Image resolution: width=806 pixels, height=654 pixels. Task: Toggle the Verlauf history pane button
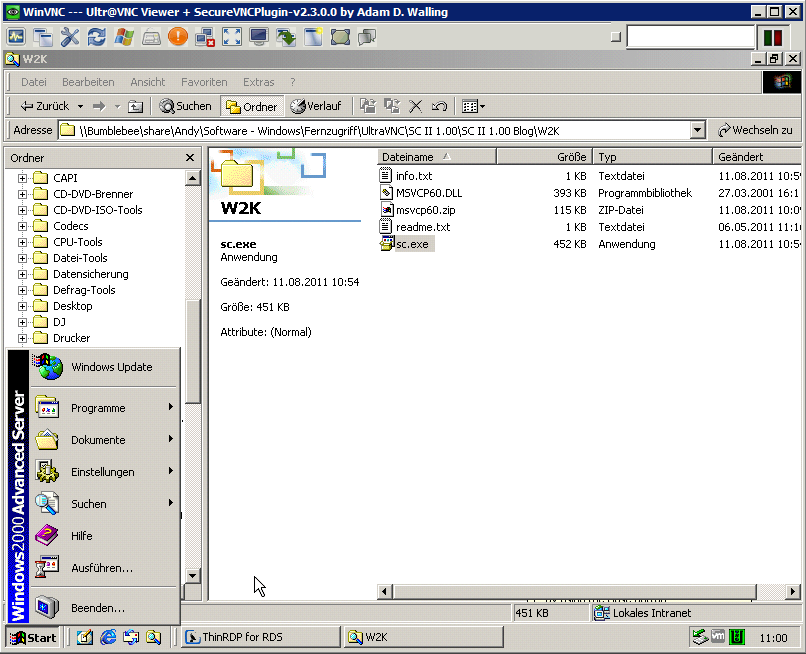315,106
